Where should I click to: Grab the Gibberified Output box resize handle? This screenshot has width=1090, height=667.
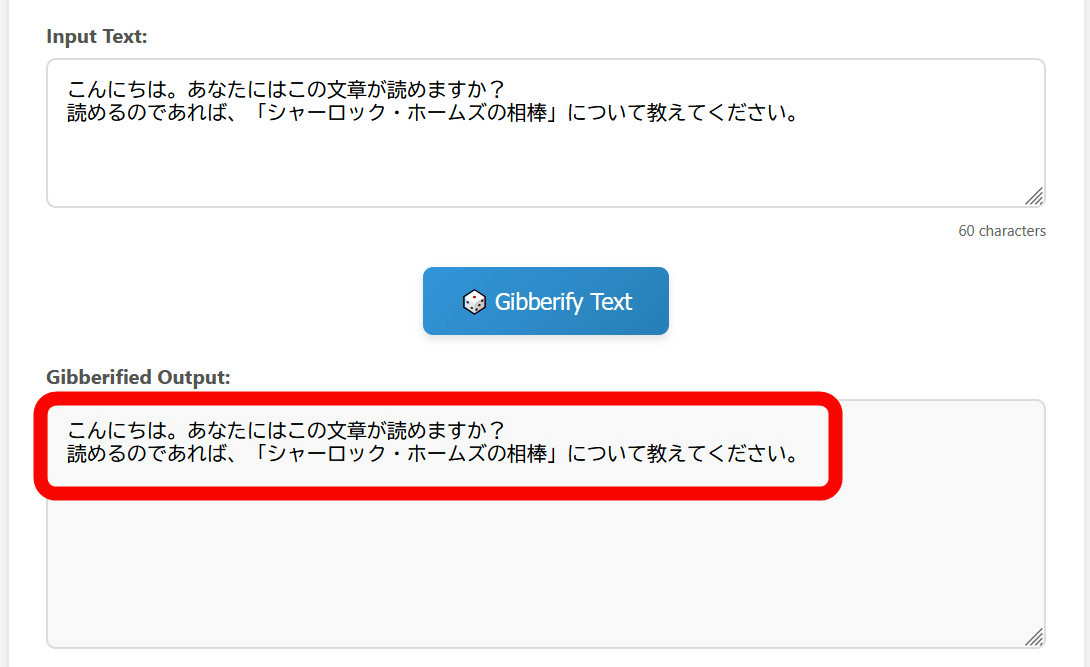click(1034, 637)
